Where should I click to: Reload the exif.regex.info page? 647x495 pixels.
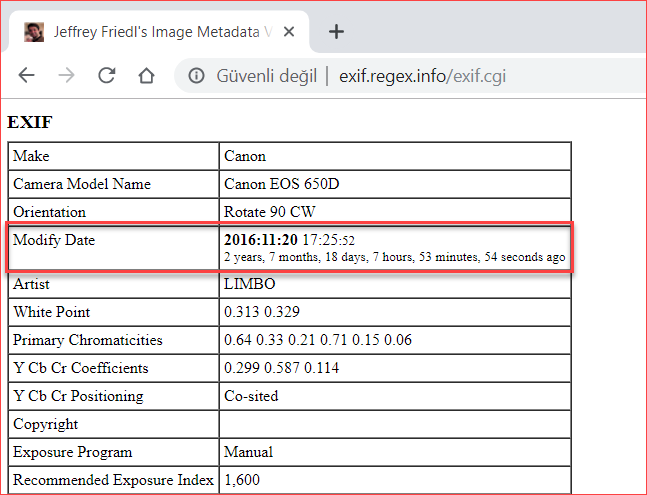pyautogui.click(x=106, y=75)
